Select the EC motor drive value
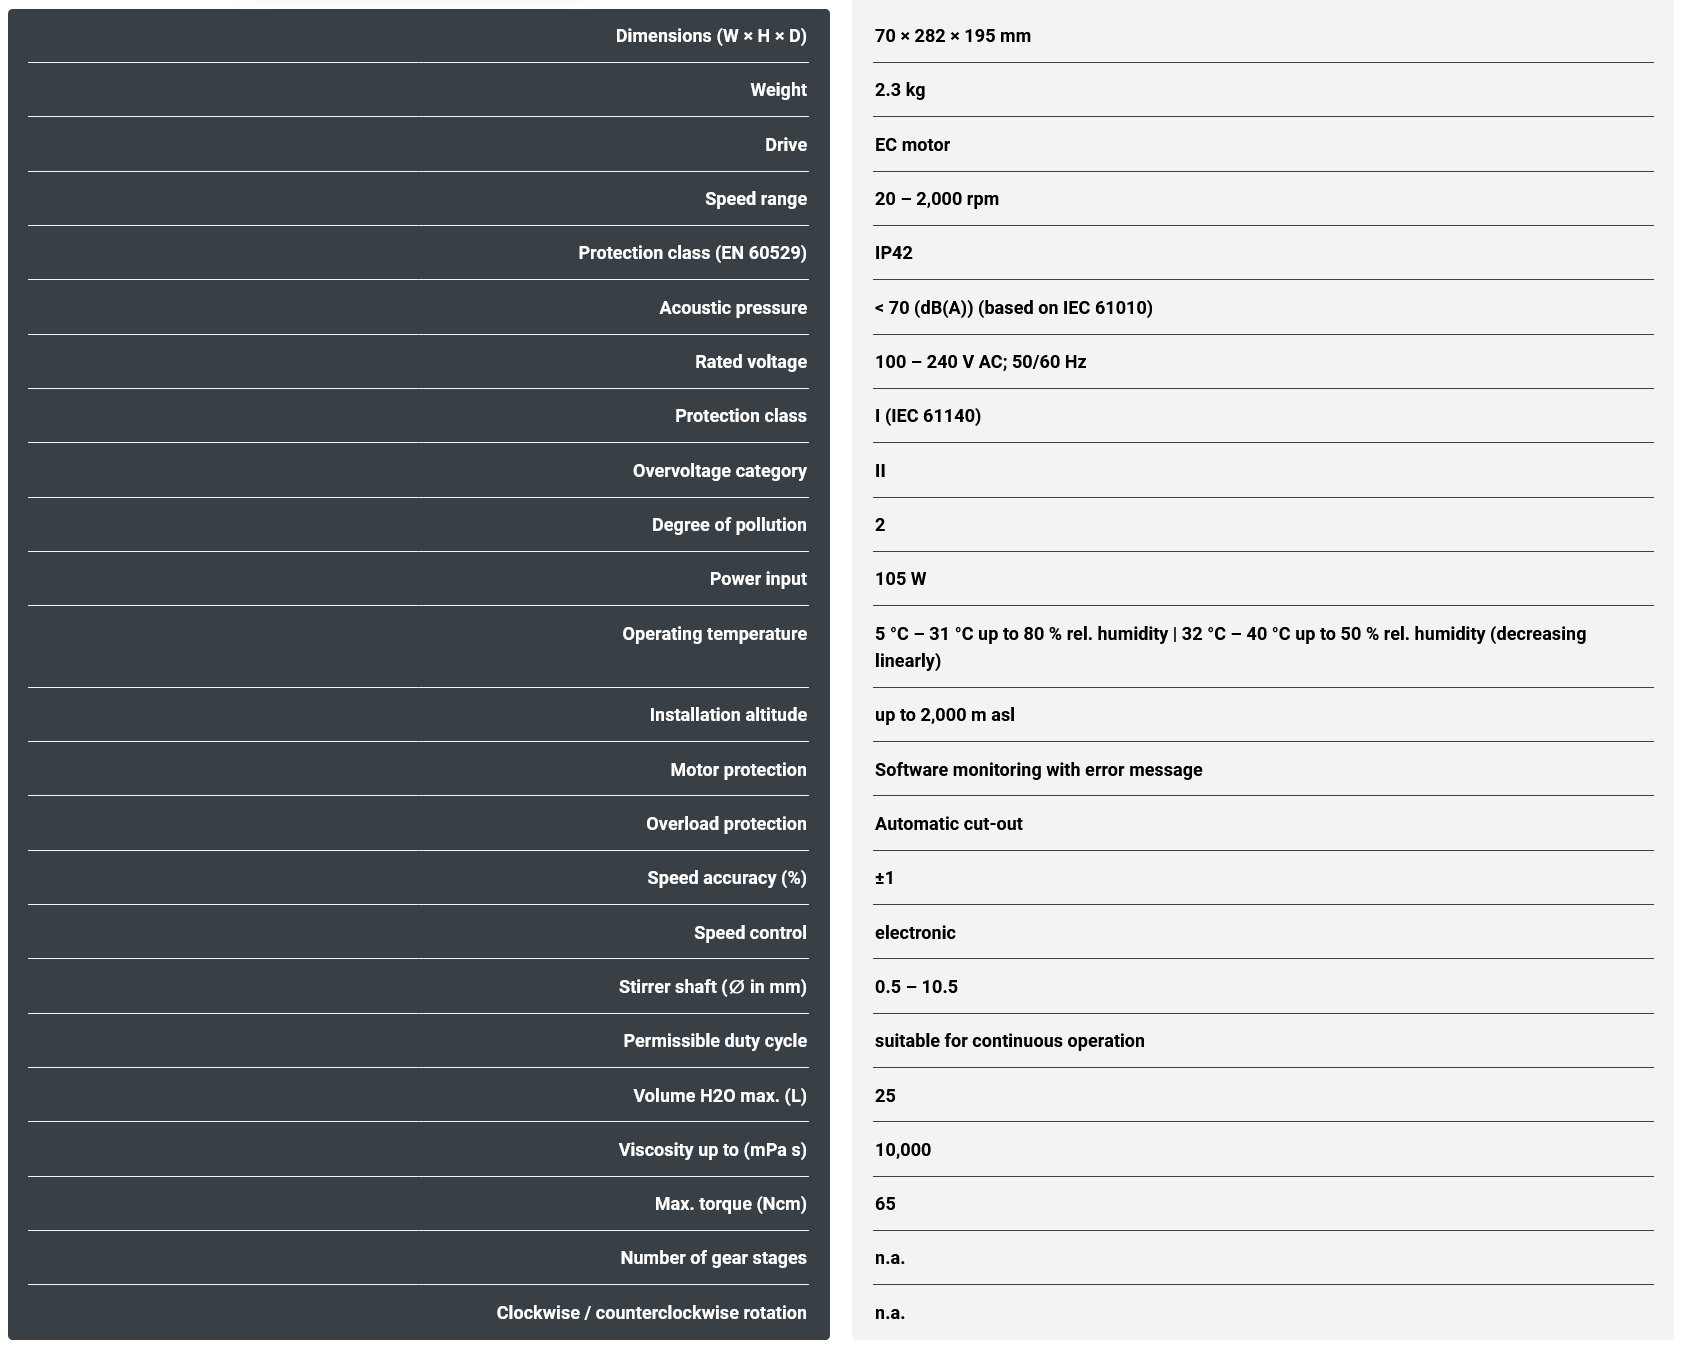1682x1352 pixels. click(912, 145)
